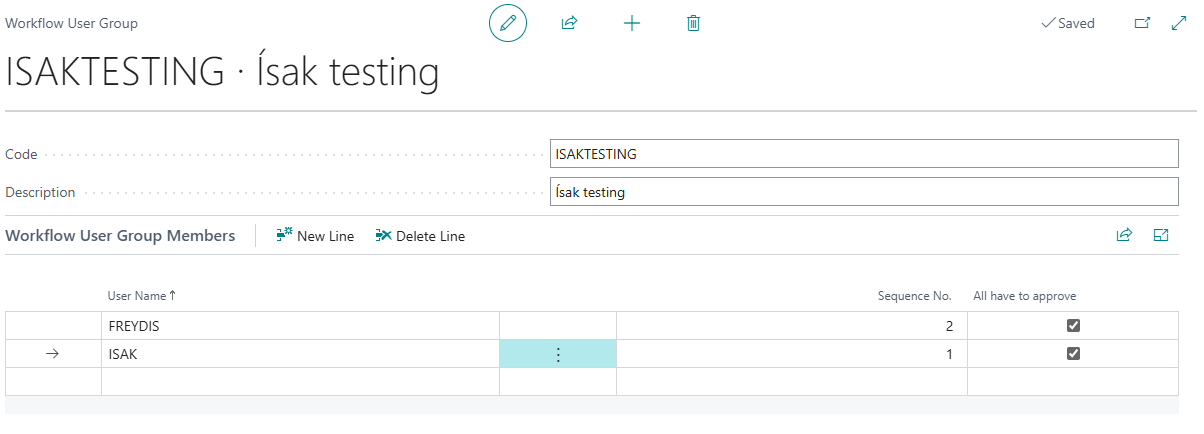Maximize the Members subpage icon

coord(1161,235)
